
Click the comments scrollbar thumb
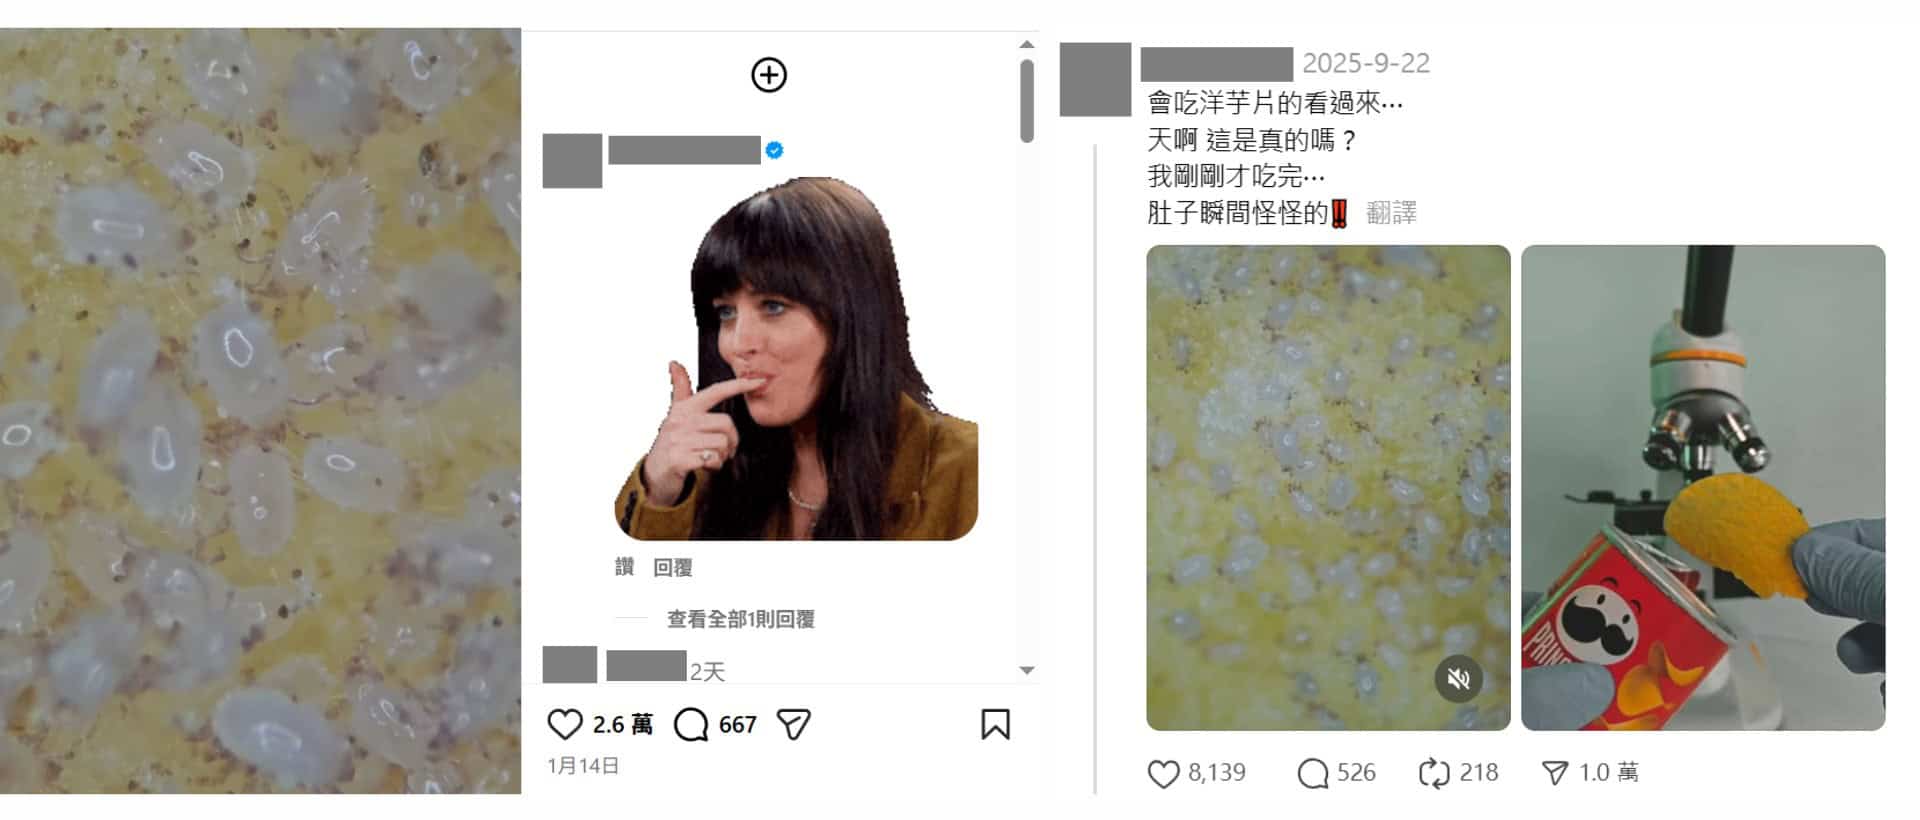tap(1027, 101)
